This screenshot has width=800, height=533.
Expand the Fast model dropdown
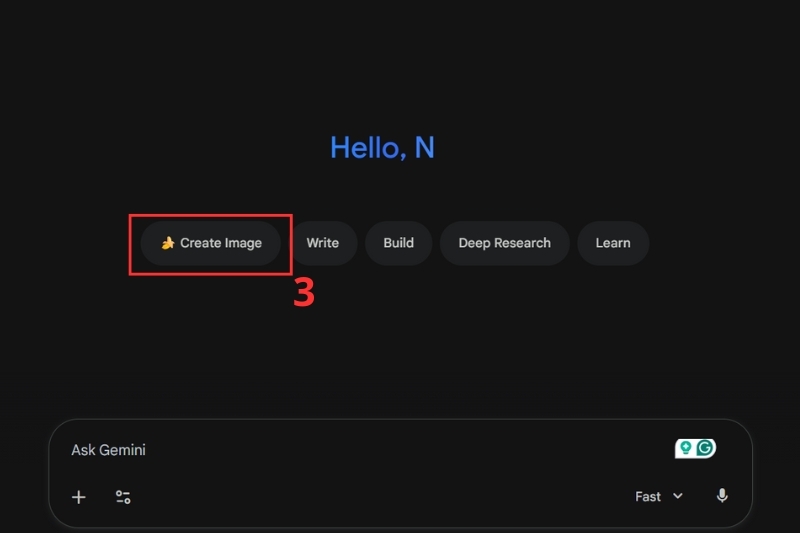click(x=659, y=496)
